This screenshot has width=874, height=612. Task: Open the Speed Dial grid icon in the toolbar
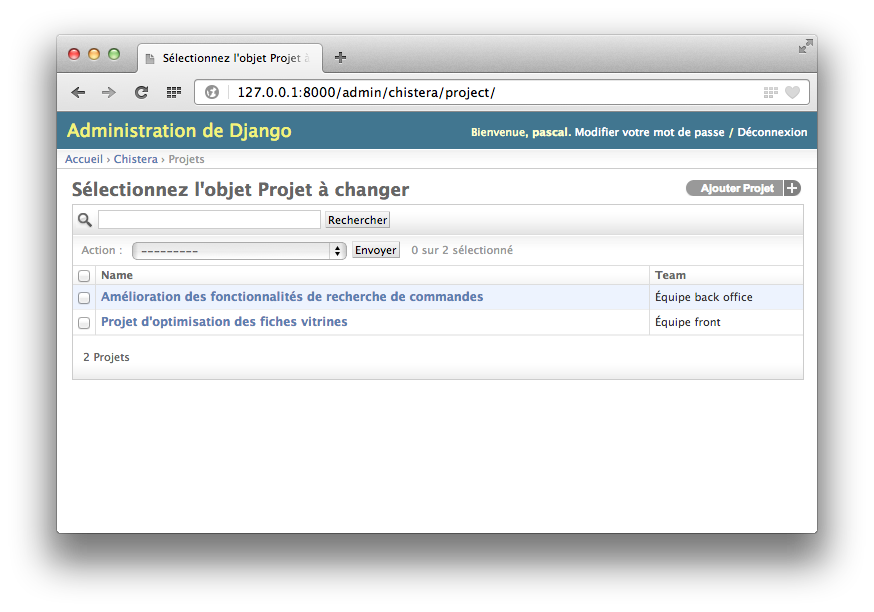coord(174,93)
